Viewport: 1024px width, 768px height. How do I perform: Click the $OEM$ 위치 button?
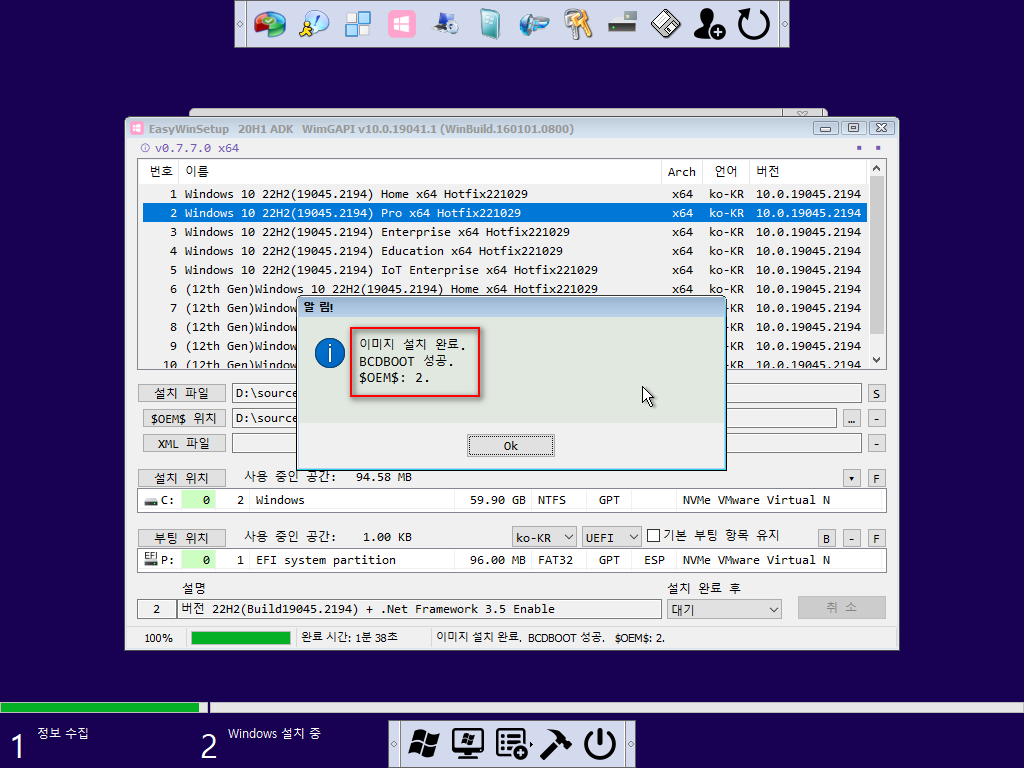184,419
